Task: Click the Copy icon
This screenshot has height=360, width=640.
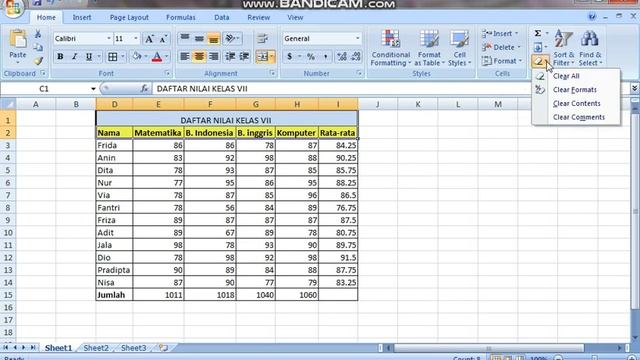Action: coord(38,47)
